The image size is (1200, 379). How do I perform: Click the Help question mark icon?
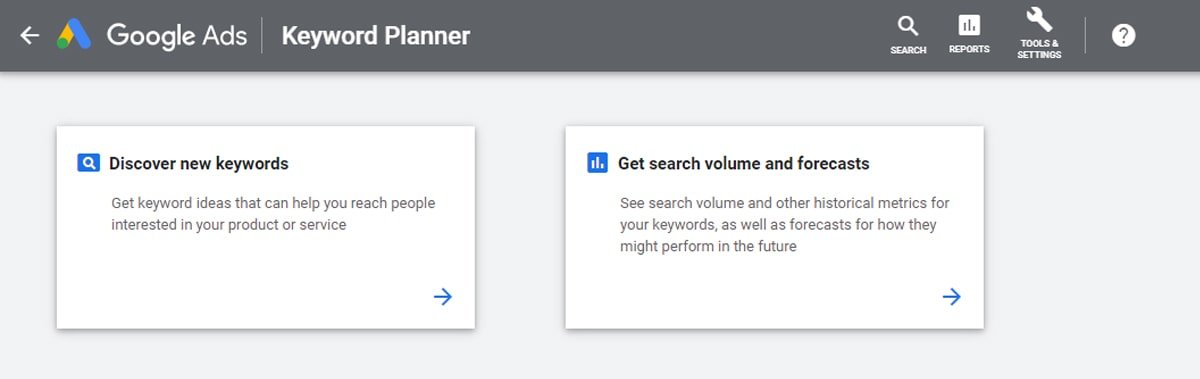[x=1124, y=36]
